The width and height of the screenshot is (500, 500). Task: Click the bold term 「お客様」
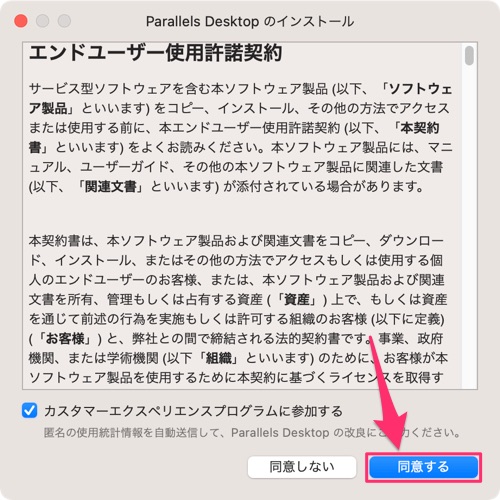65,338
